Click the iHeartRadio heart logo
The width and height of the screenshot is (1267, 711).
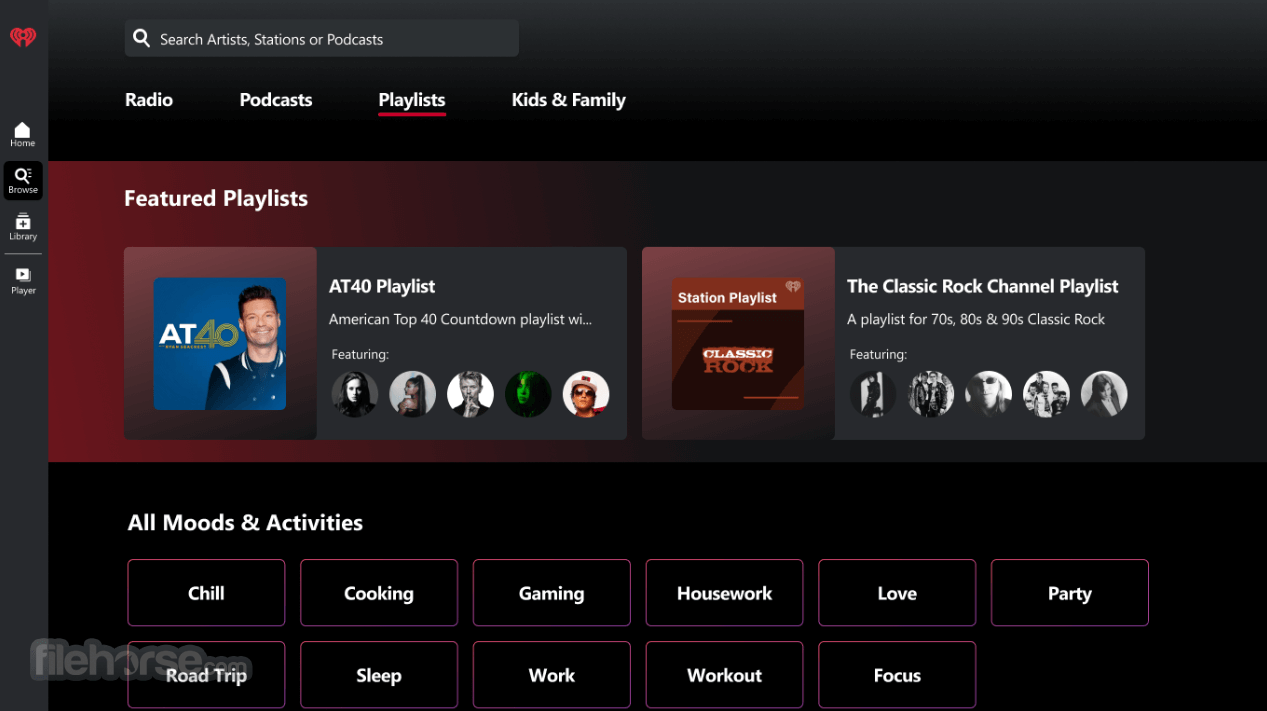click(x=23, y=38)
